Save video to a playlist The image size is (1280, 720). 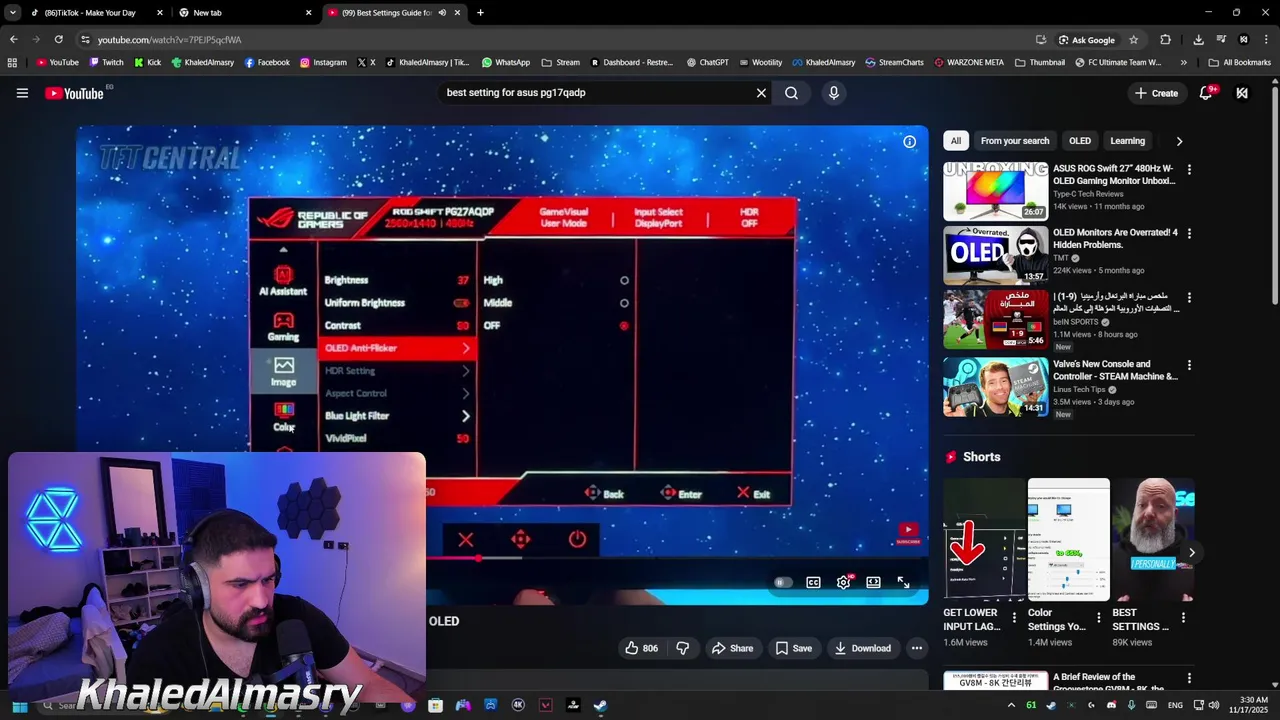click(794, 648)
